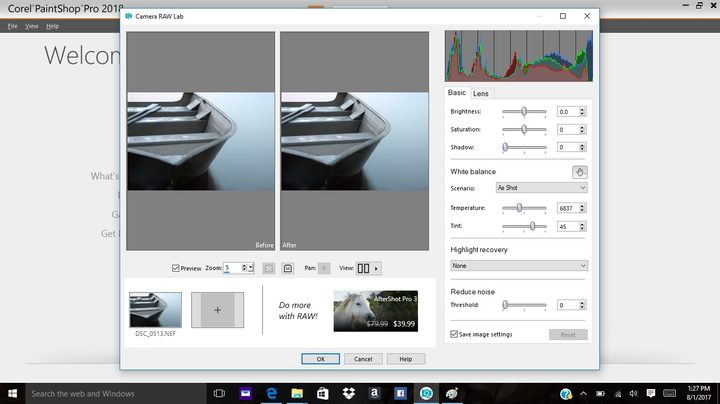Open the touch keyboard tray icon
This screenshot has width=720, height=404.
[x=669, y=393]
